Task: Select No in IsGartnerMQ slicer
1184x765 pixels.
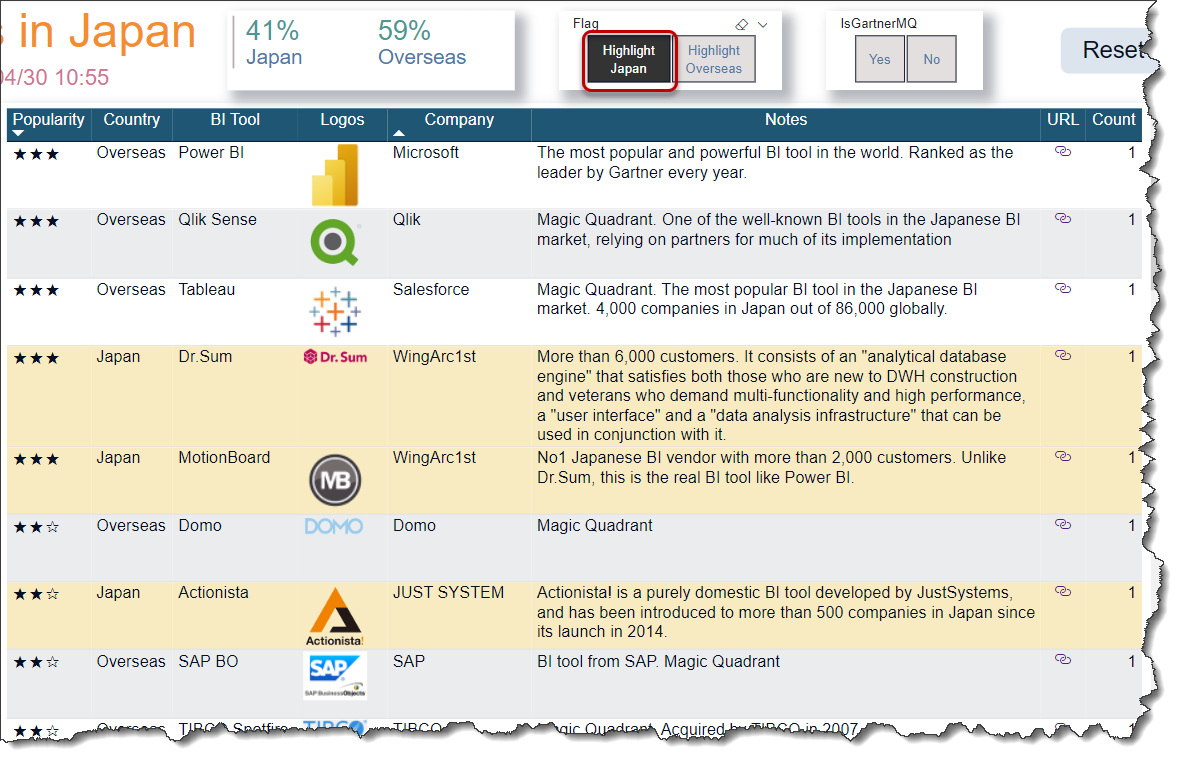Action: click(931, 59)
